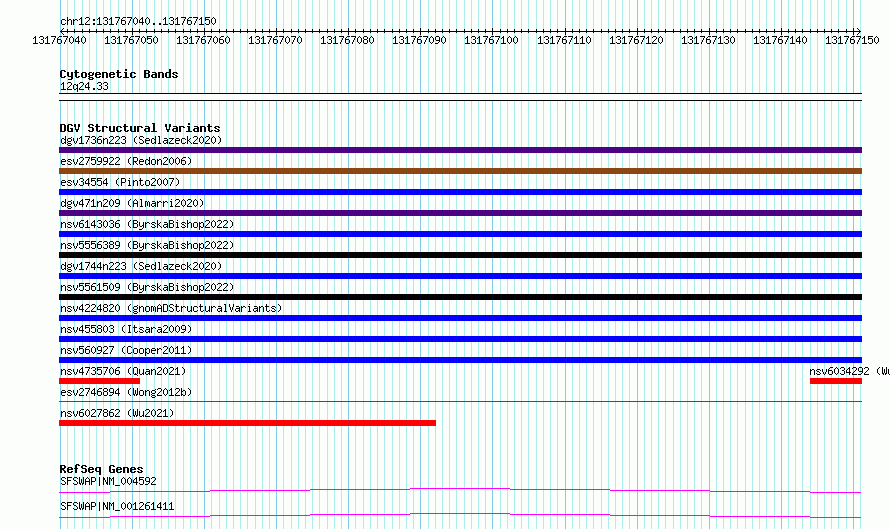Click ruler position 131767070

(275, 40)
